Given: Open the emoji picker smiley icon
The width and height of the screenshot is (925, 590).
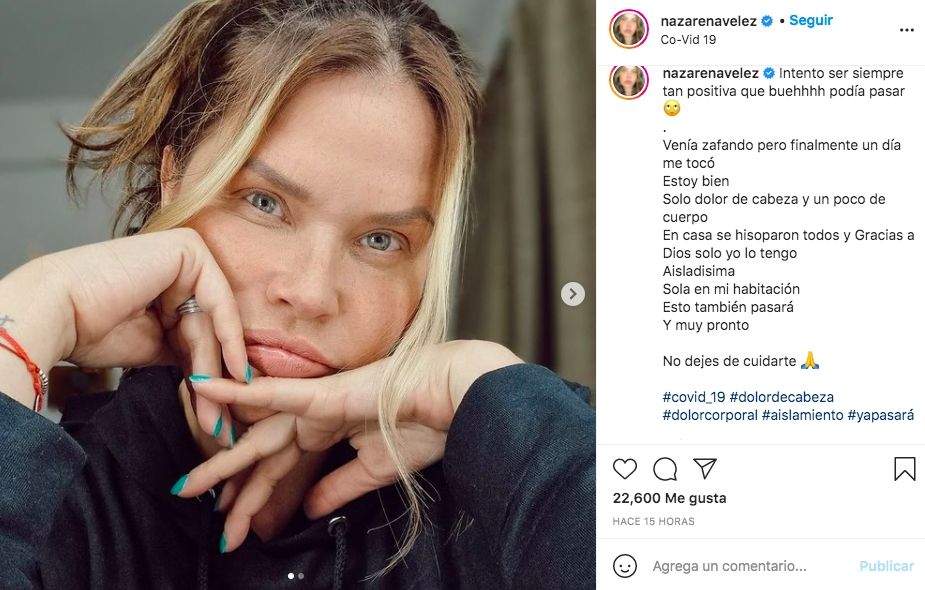Looking at the screenshot, I should [x=625, y=566].
